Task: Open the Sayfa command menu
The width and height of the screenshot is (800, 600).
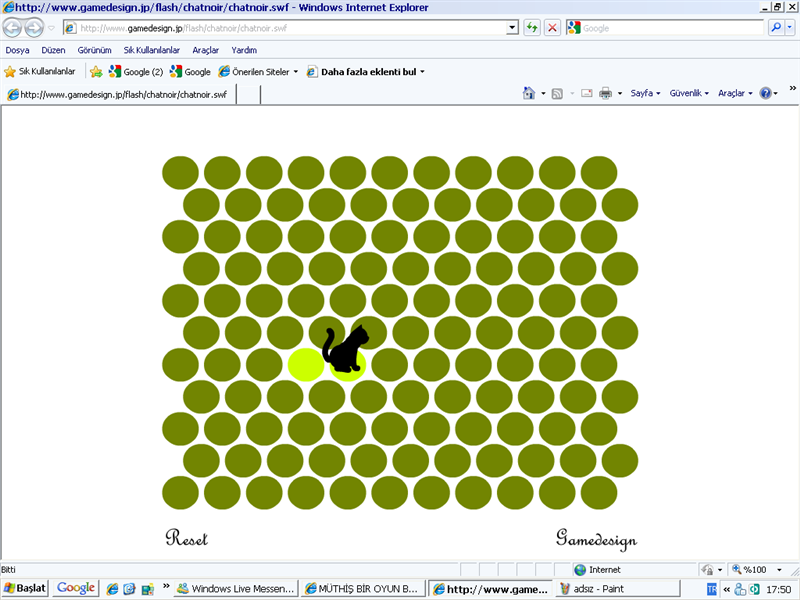Action: [x=645, y=93]
